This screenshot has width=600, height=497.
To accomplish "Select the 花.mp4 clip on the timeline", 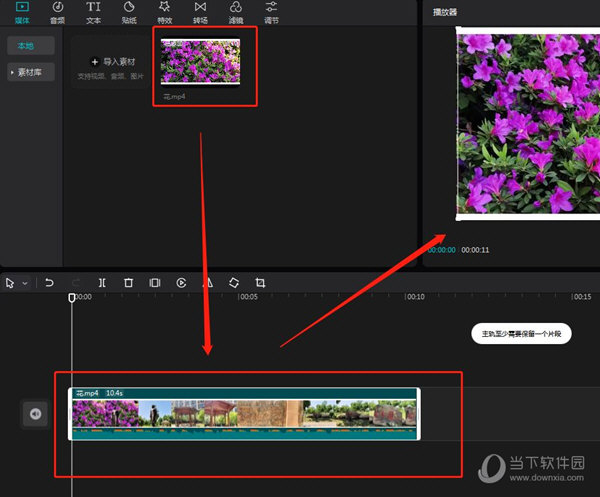I will coord(244,414).
